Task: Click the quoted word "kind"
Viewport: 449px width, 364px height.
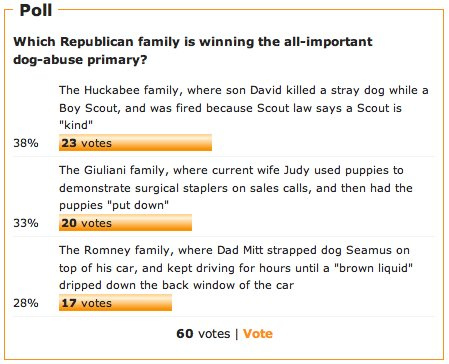Action: 76,125
